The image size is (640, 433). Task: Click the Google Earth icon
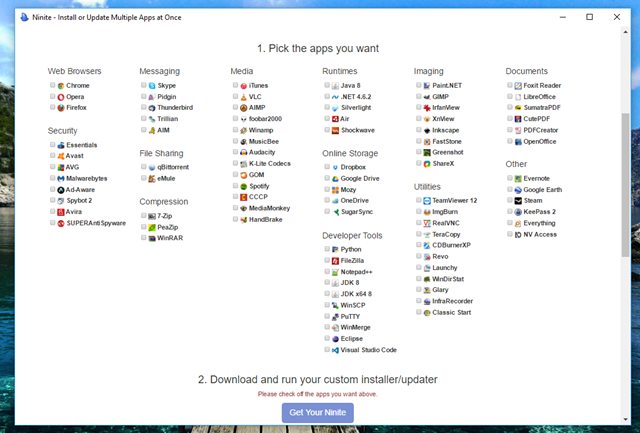pyautogui.click(x=518, y=190)
